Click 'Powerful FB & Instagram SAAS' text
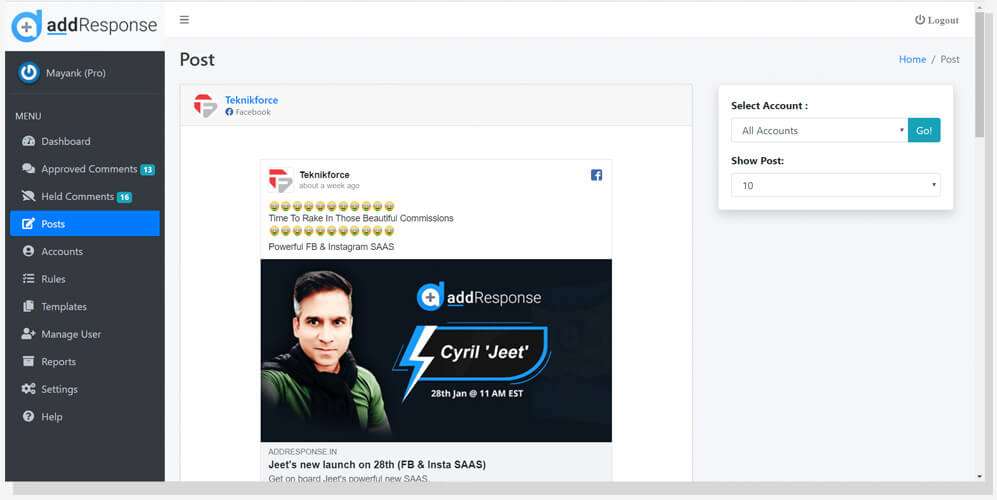Image resolution: width=997 pixels, height=500 pixels. [331, 246]
